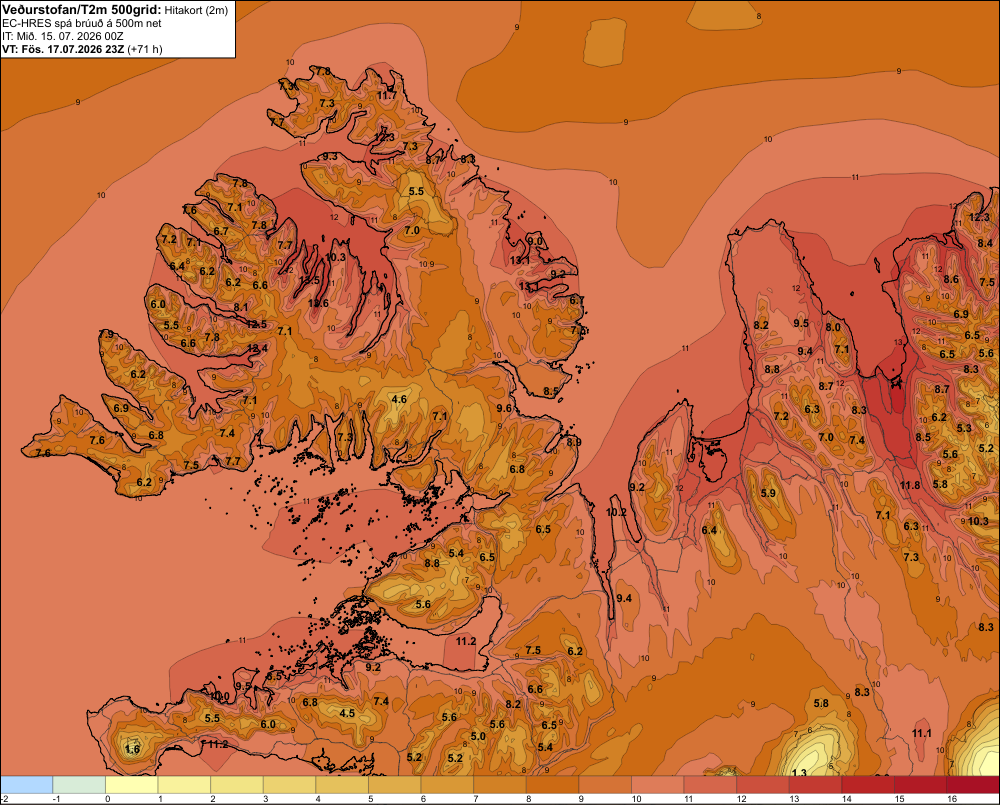1000x805 pixels.
Task: Click the 'EC-HRES spá brúuð á 500m net' line
Action: click(82, 23)
